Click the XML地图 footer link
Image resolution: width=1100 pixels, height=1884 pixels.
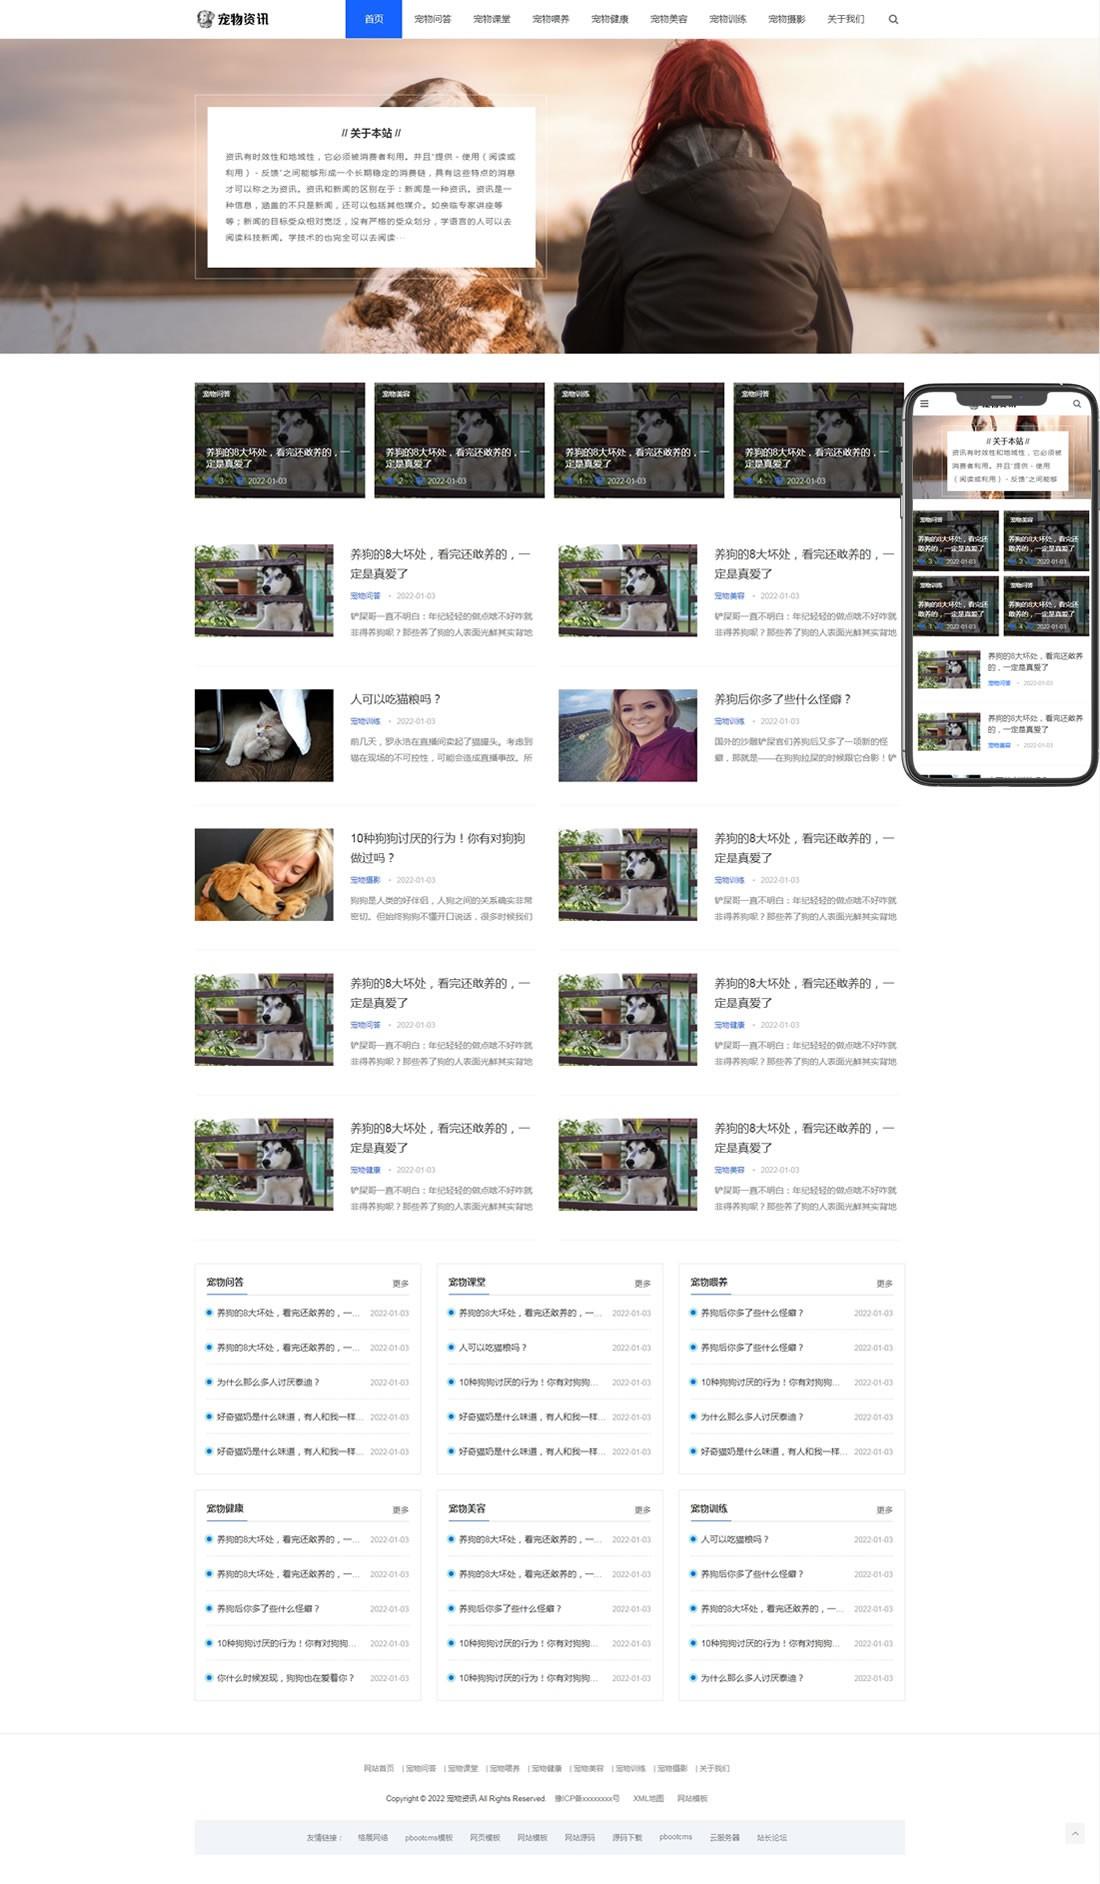coord(648,1798)
